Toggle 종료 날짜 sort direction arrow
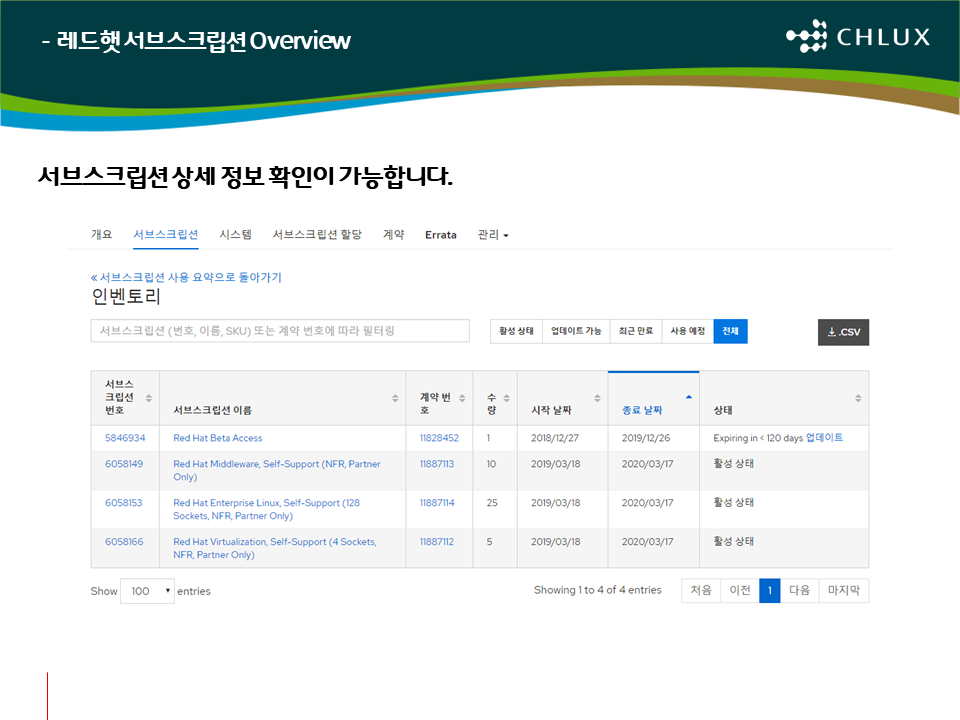Viewport: 960px width, 720px height. click(x=689, y=397)
